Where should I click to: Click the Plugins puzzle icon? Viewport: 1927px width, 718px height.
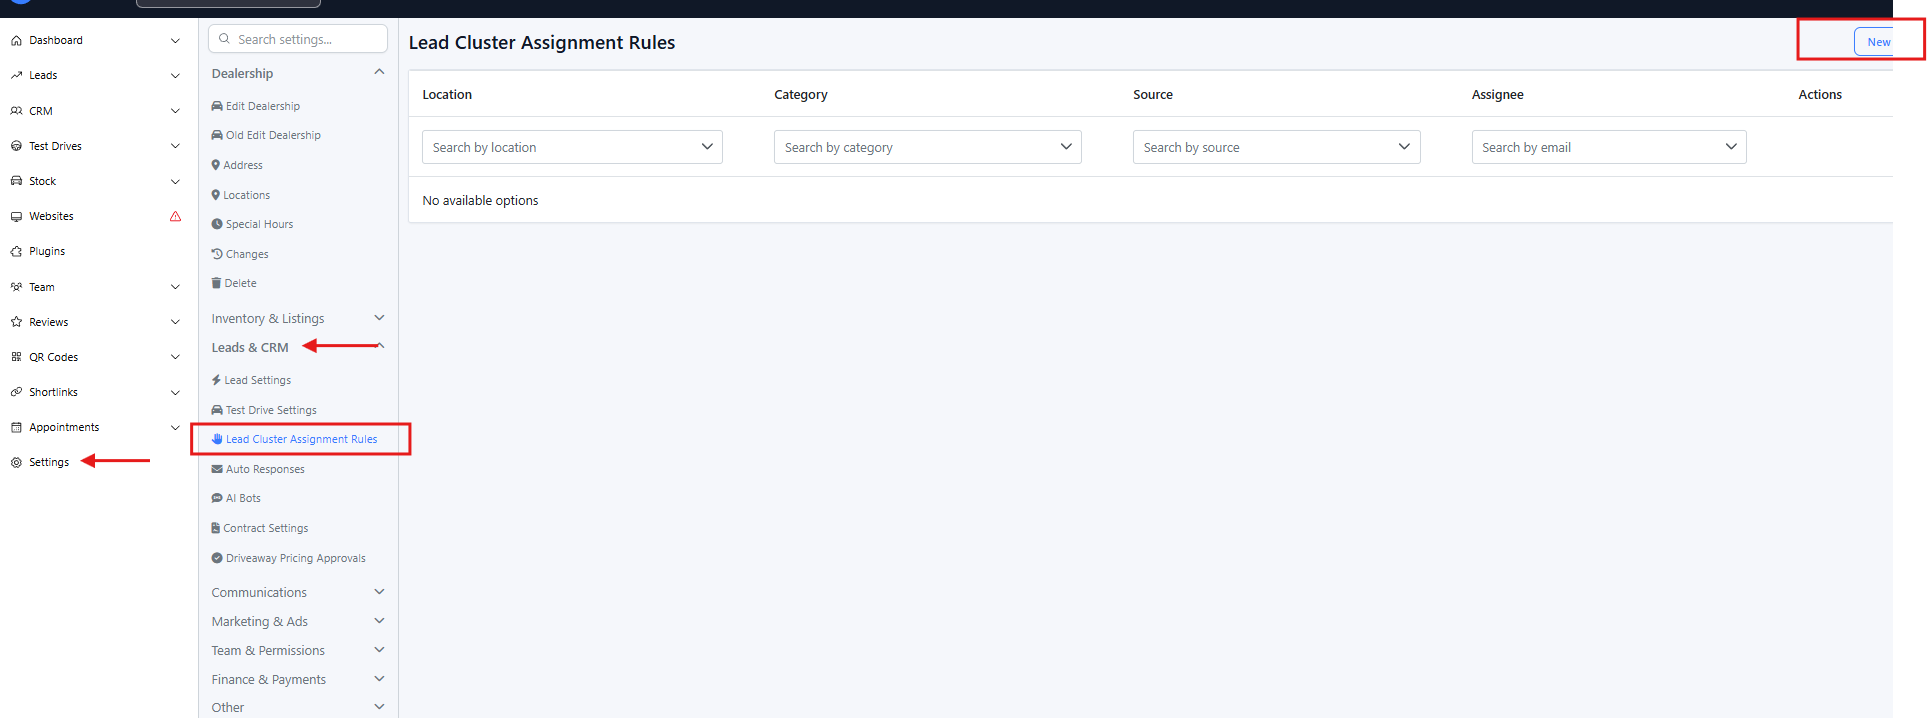16,252
